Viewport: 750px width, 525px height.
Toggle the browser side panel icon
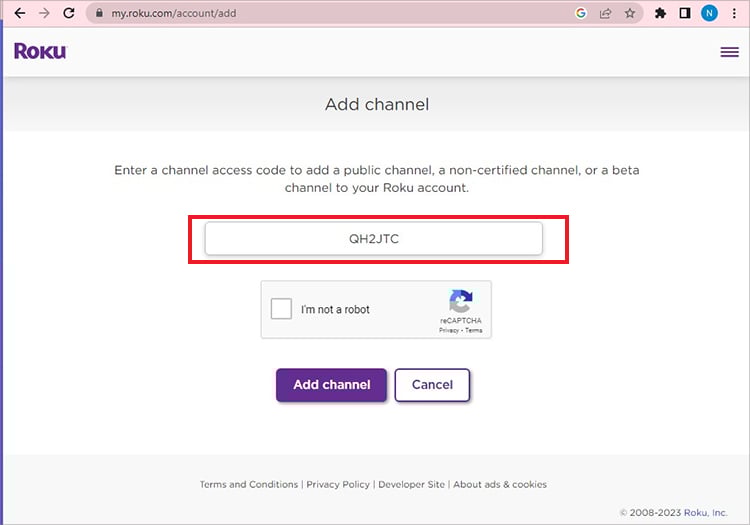[x=685, y=13]
